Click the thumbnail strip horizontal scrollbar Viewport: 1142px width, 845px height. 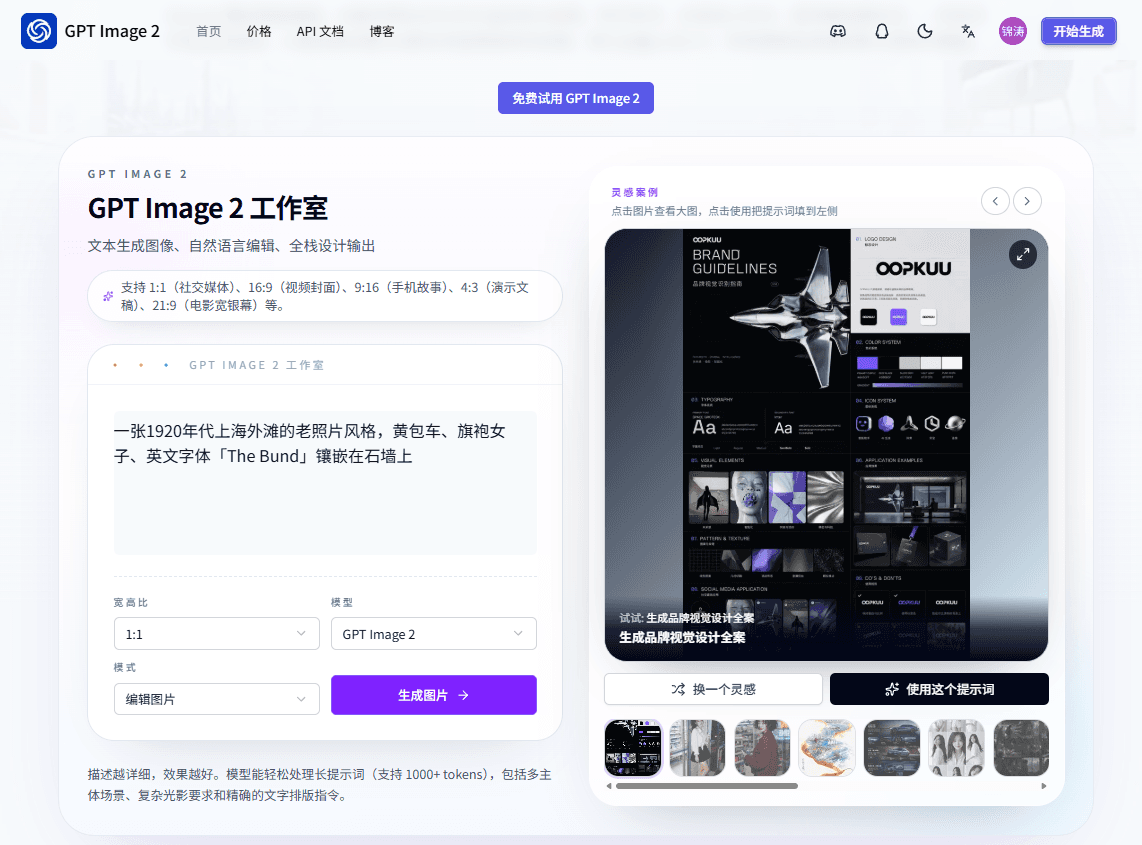706,786
